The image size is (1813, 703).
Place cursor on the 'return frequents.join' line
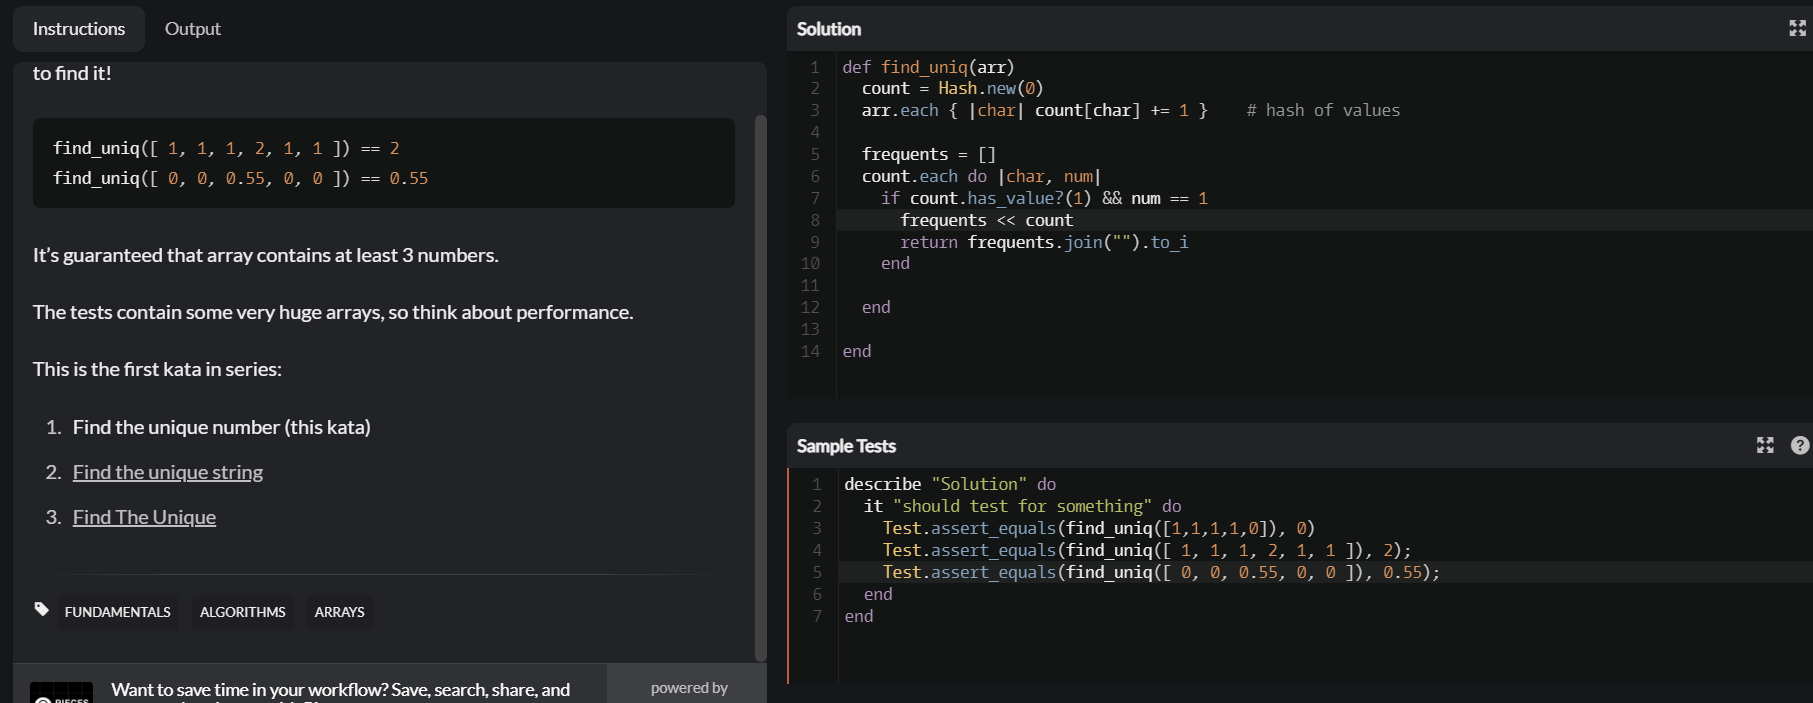(1044, 242)
